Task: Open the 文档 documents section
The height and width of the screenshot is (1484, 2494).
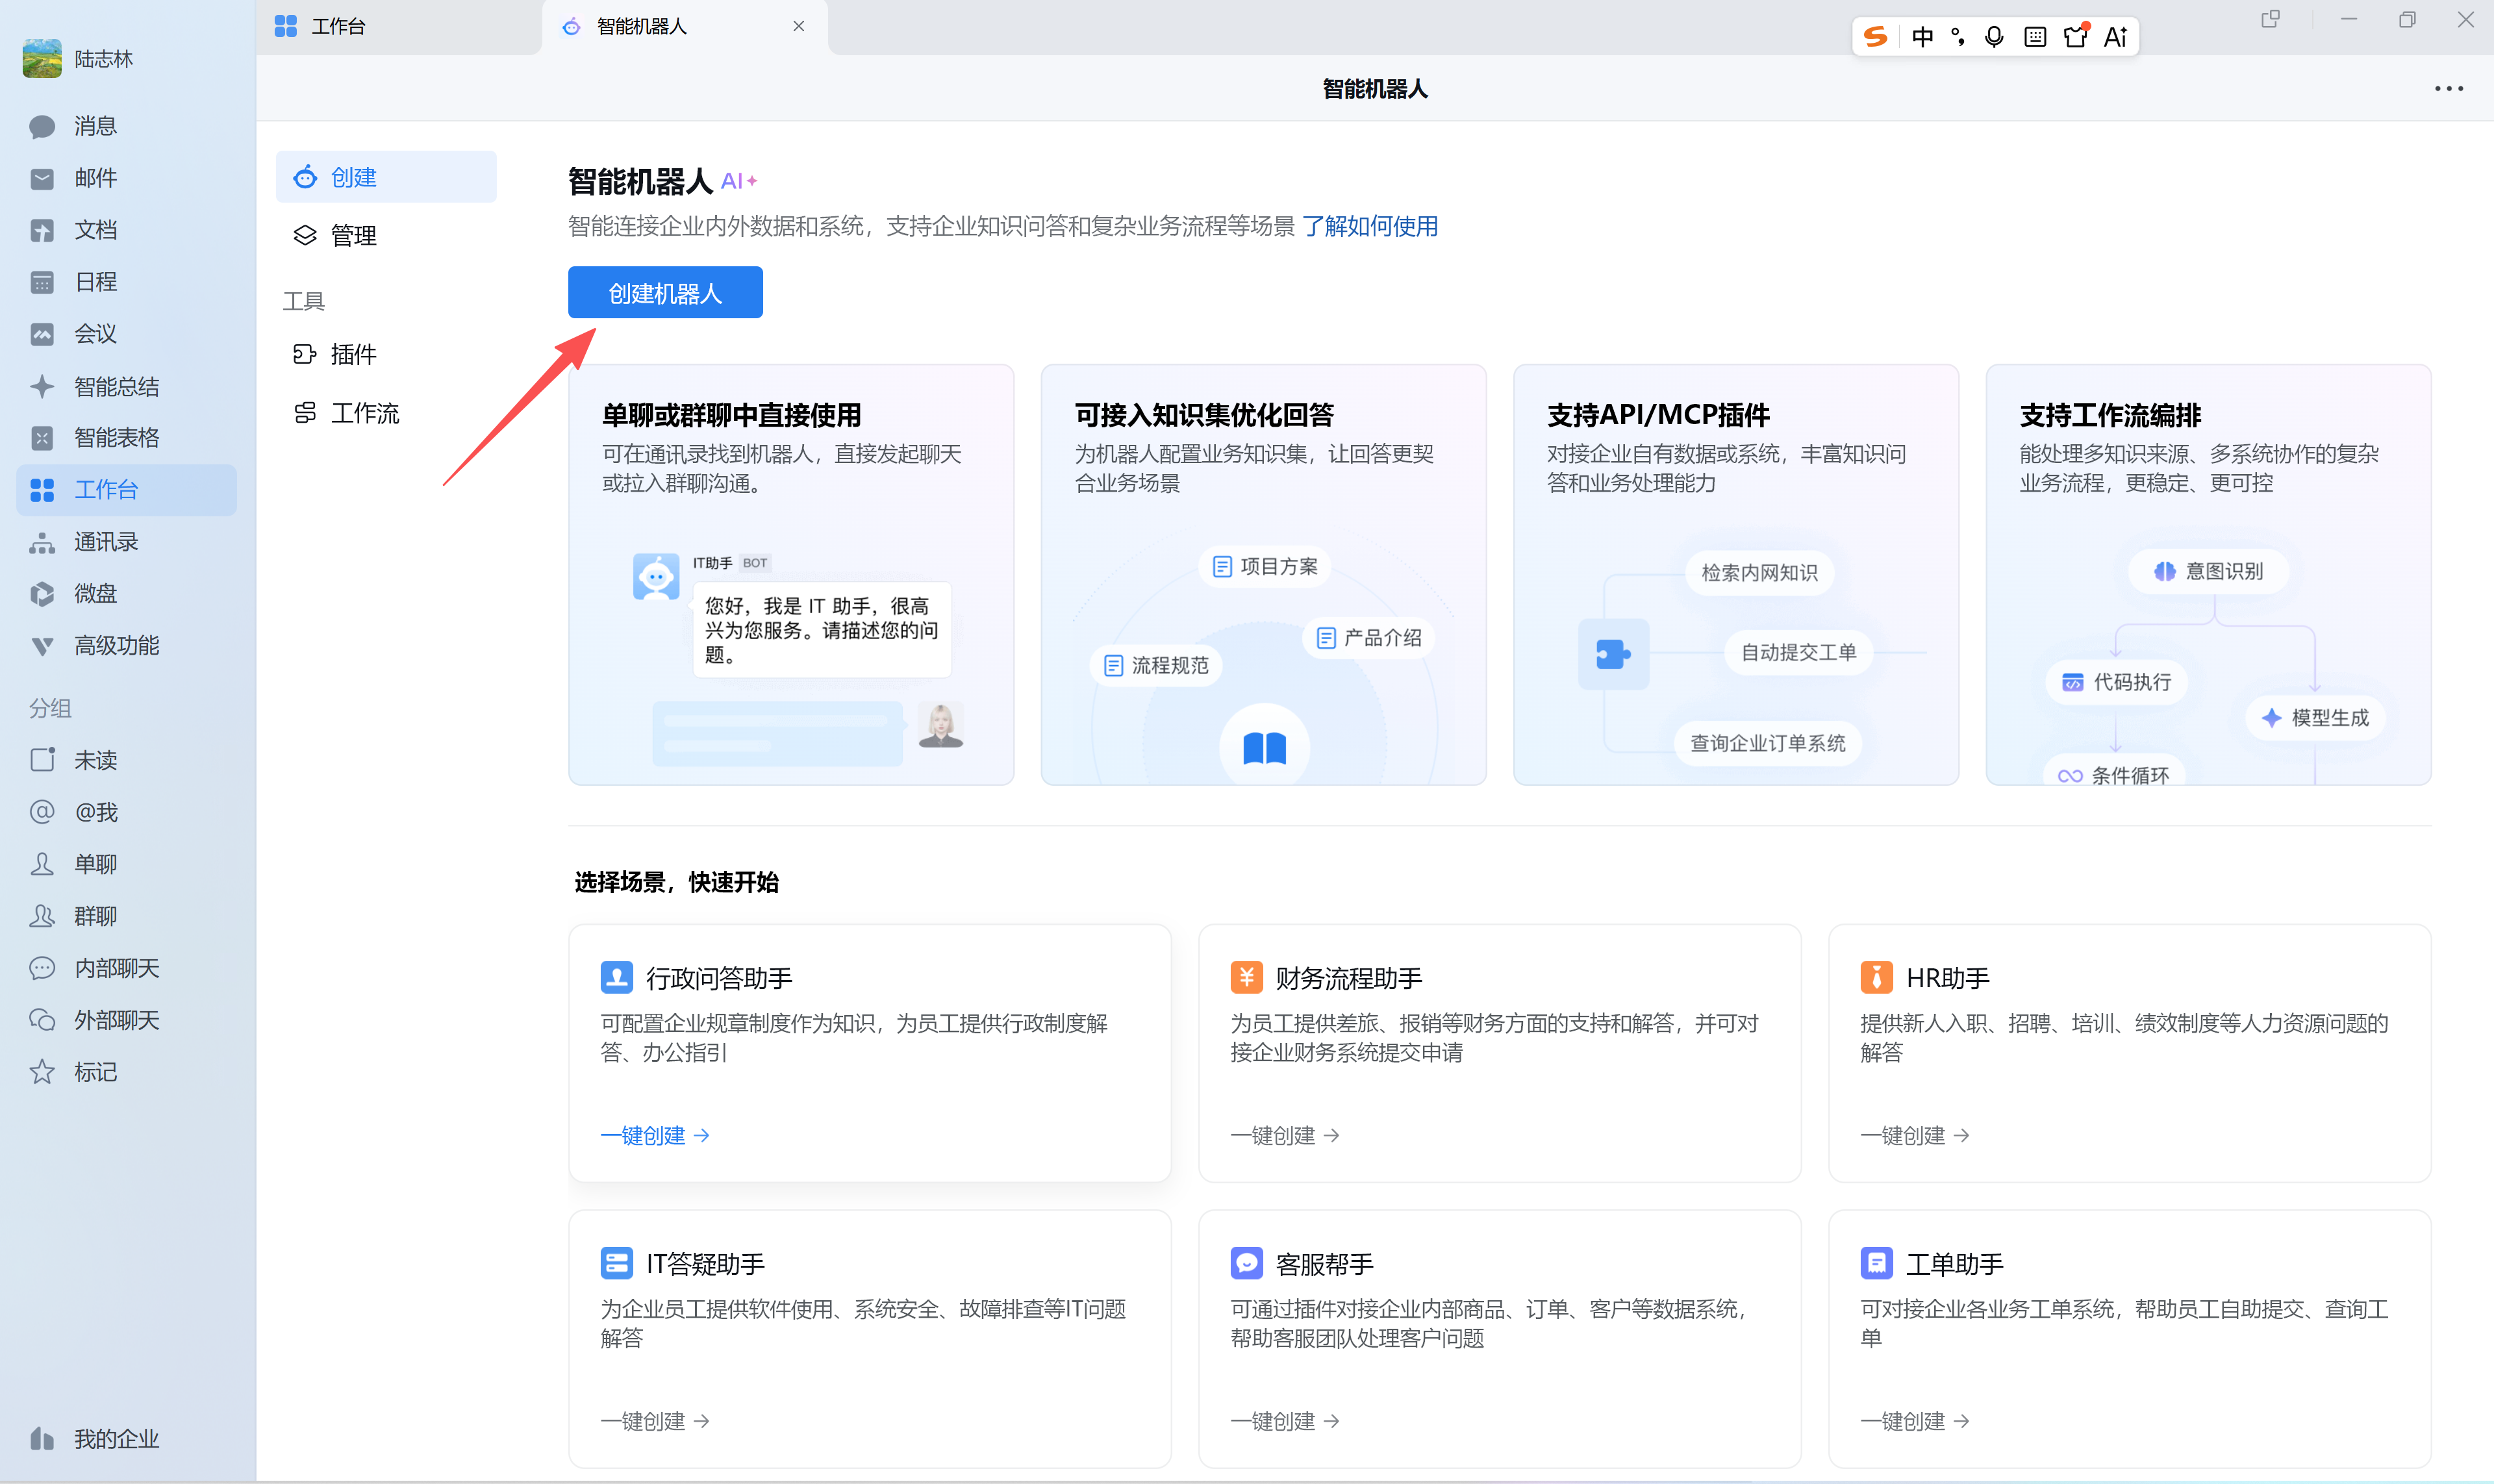Action: pos(126,230)
